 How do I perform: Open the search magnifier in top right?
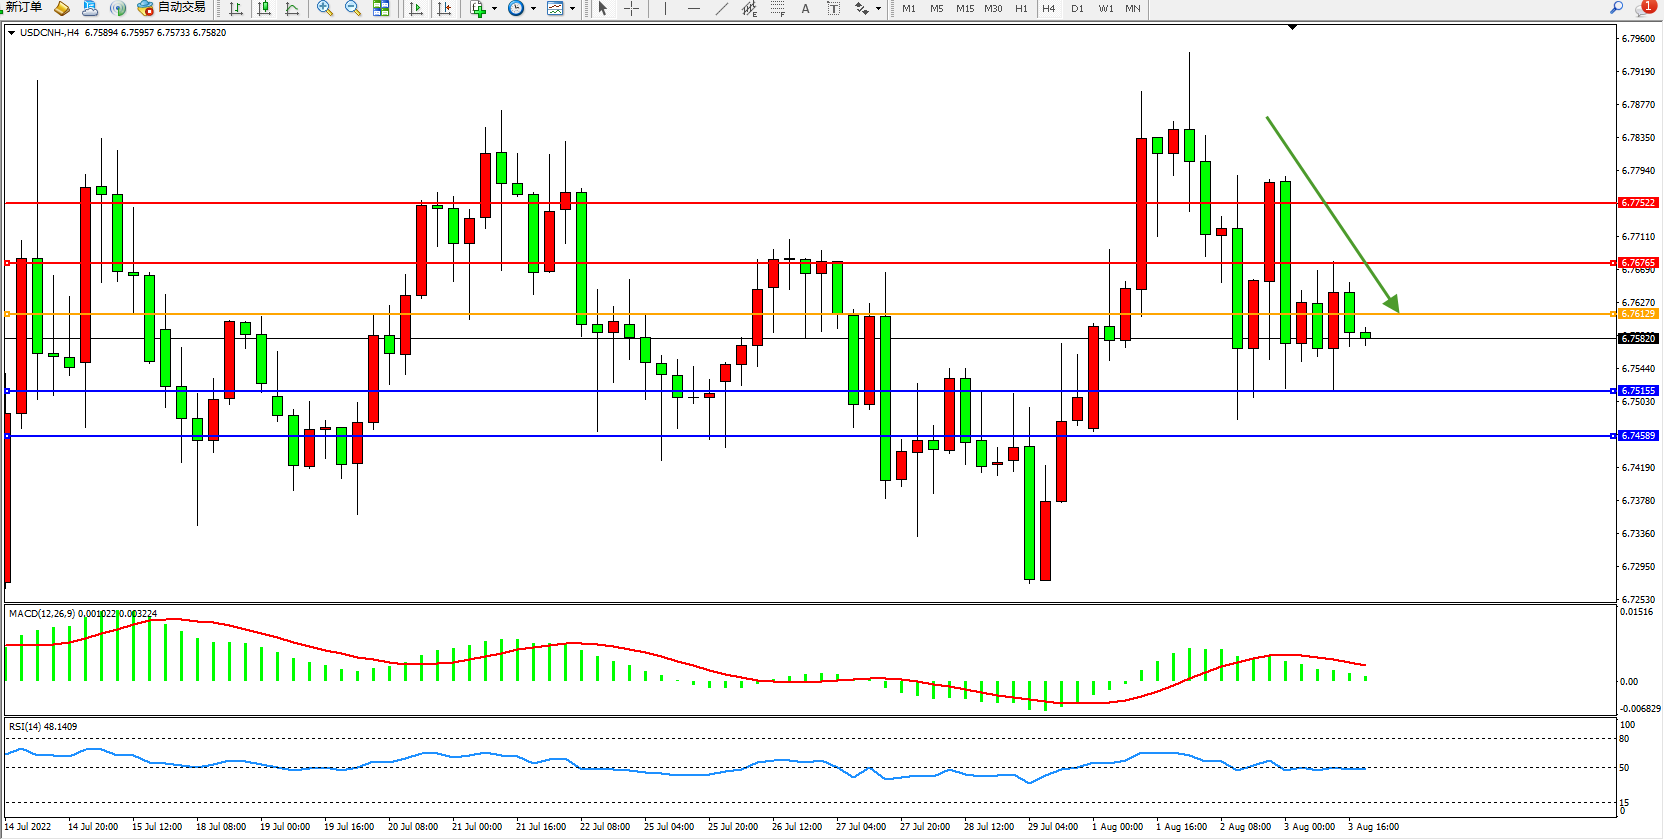(1616, 8)
